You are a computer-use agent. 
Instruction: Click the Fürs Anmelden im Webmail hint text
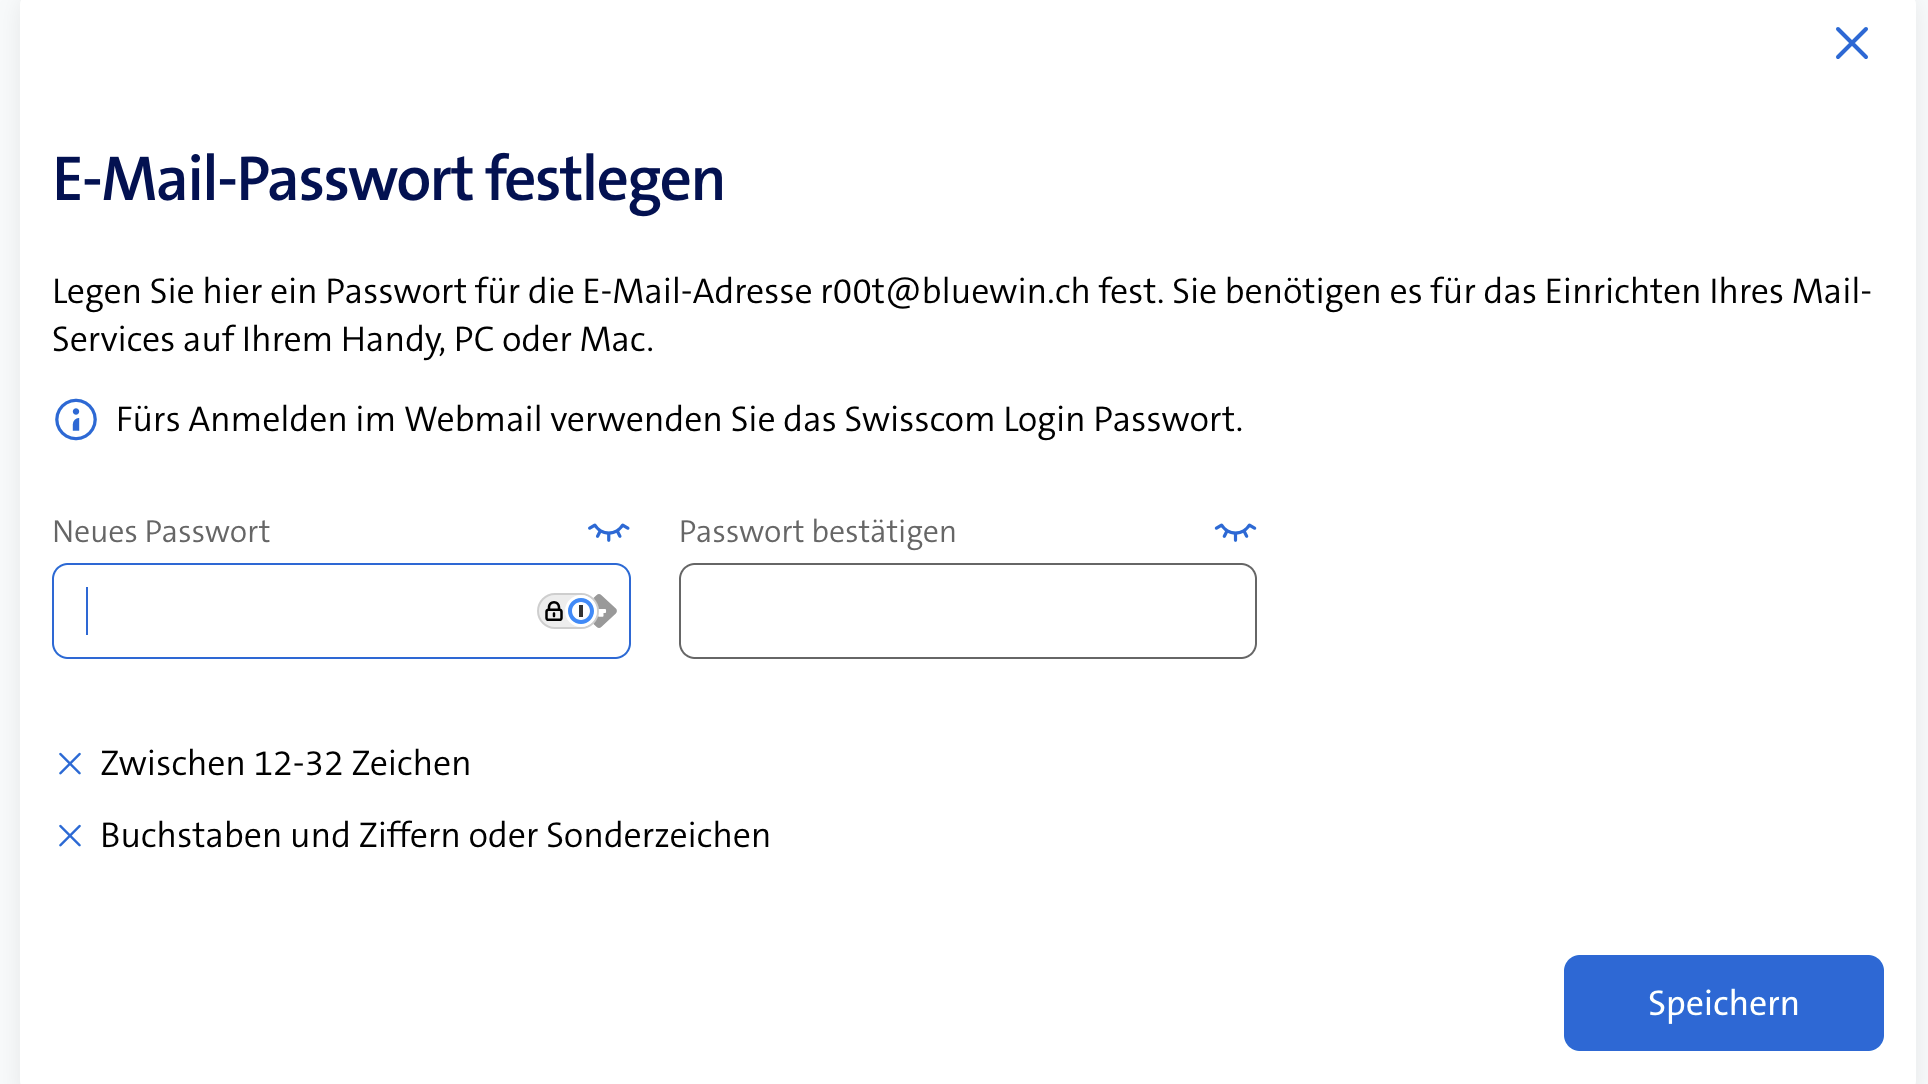pyautogui.click(x=678, y=419)
